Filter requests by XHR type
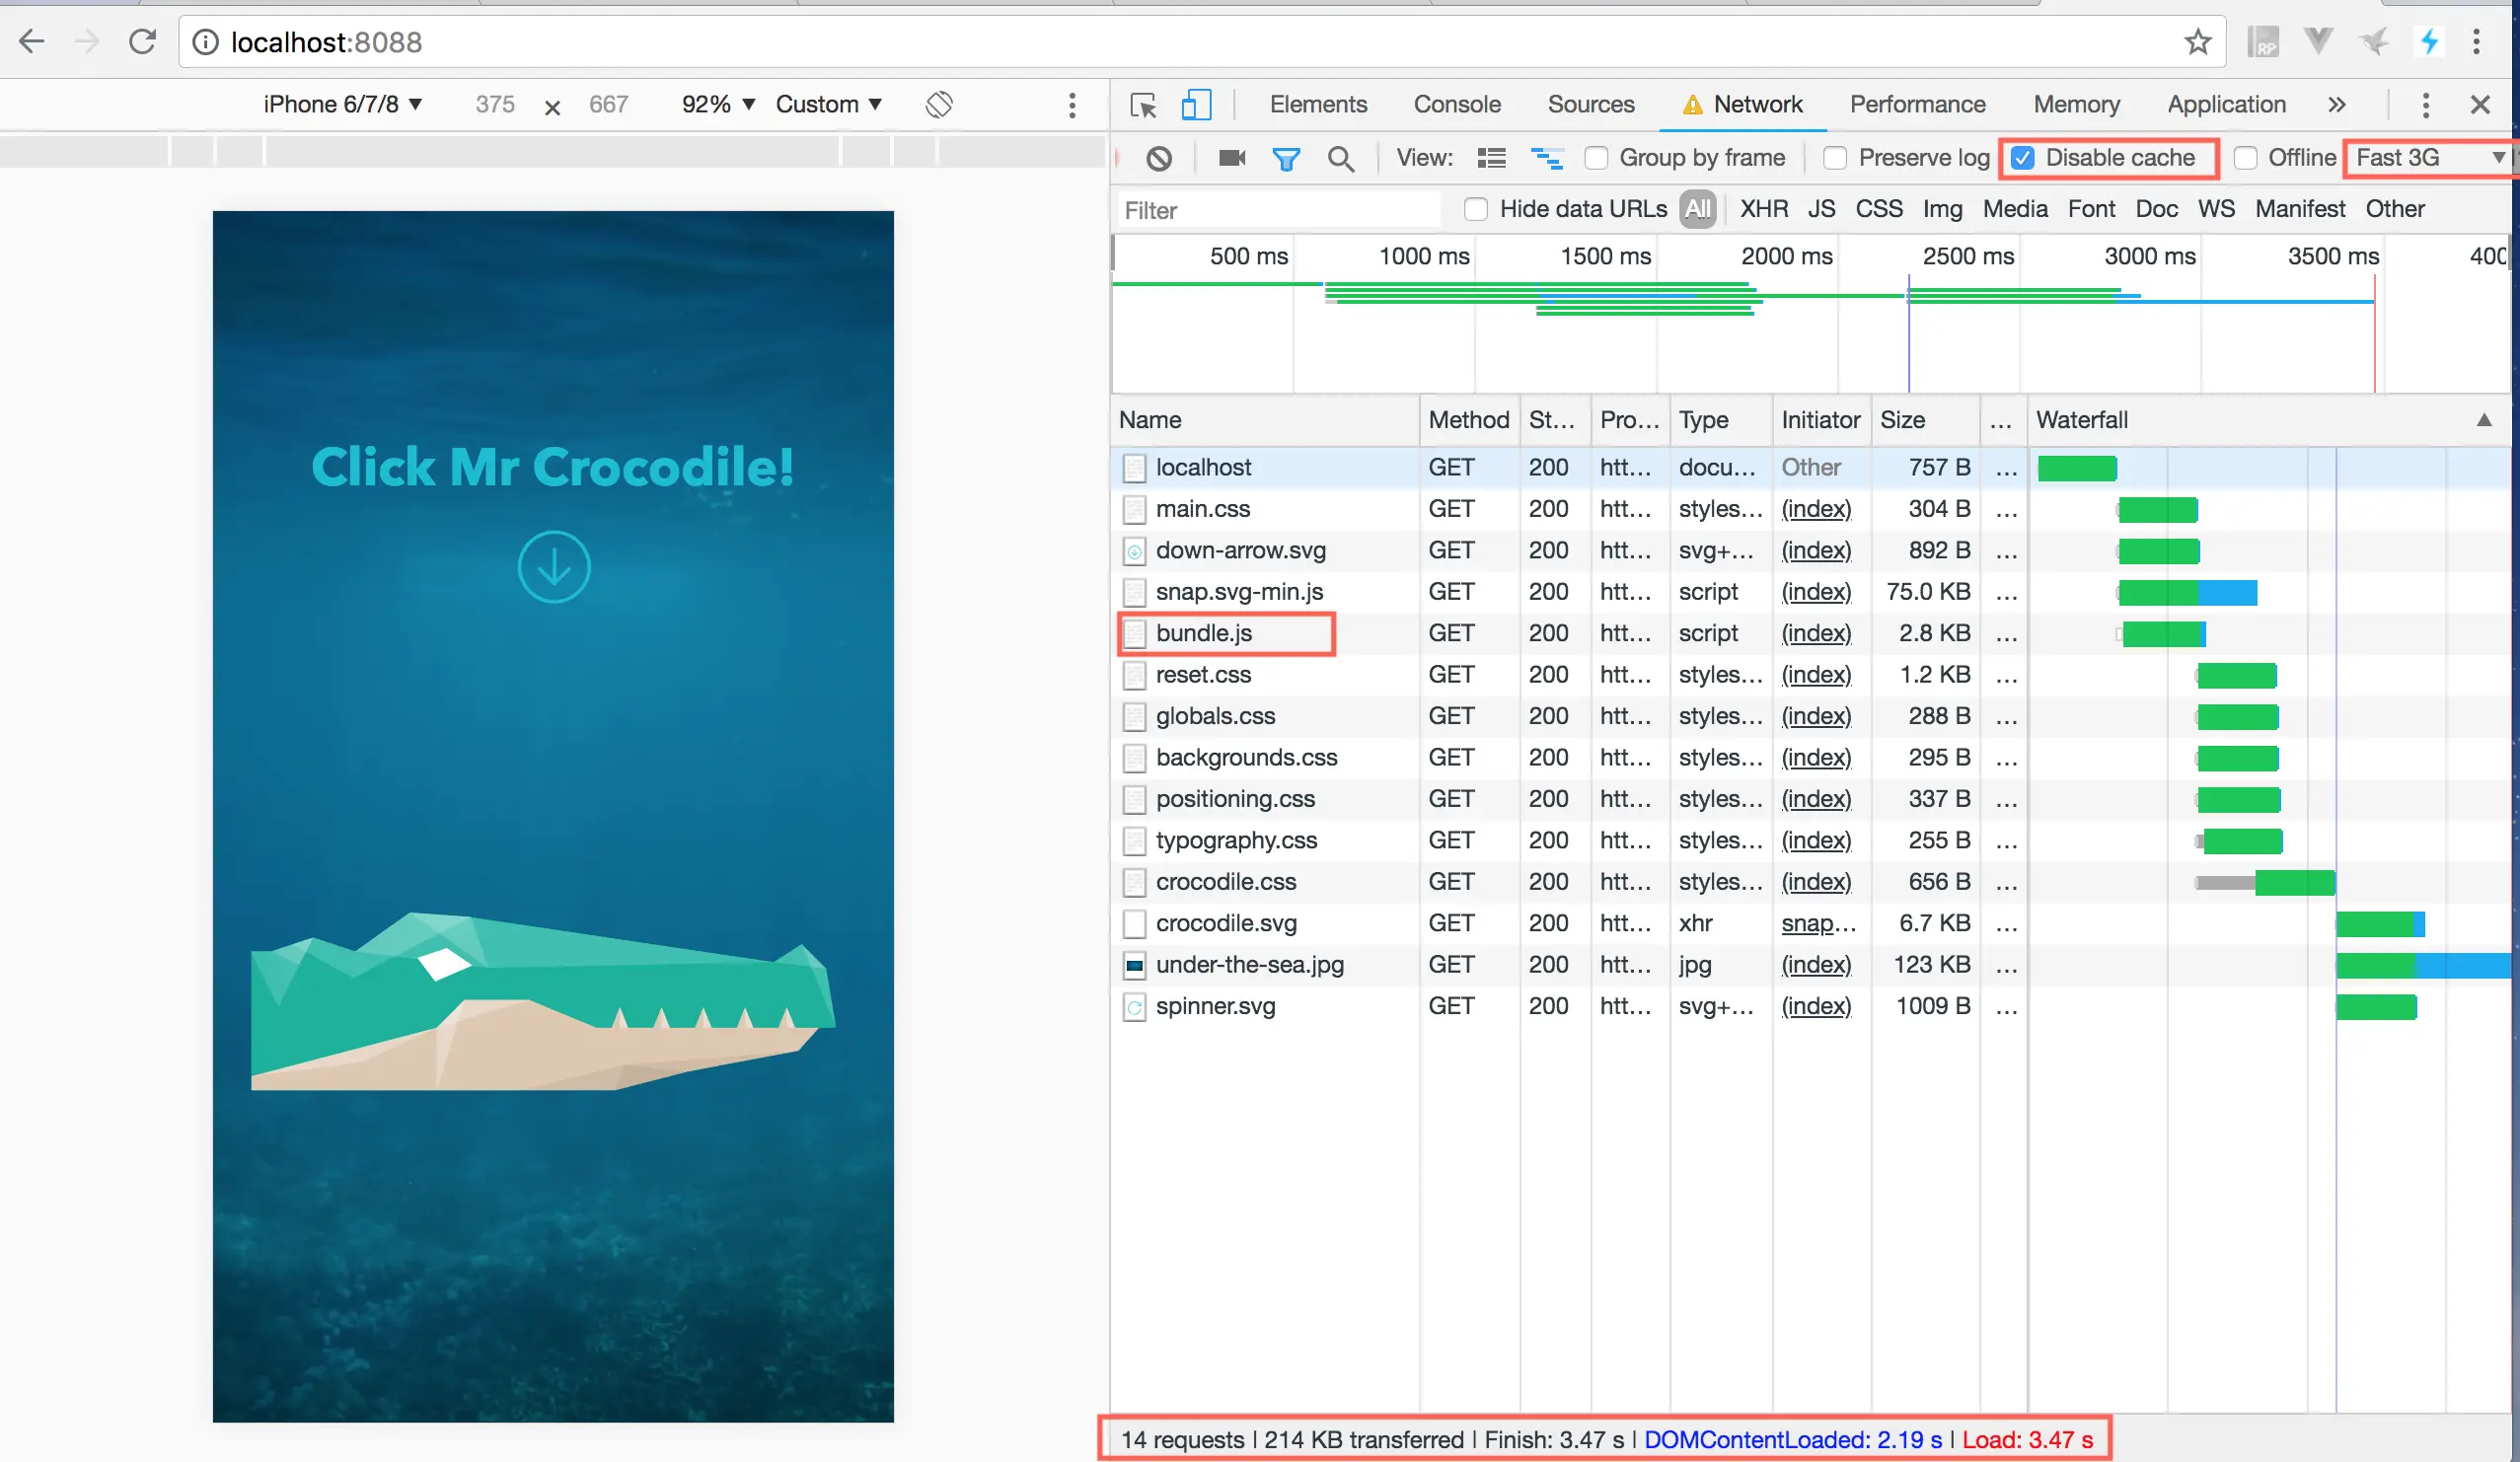This screenshot has width=2520, height=1462. click(1763, 209)
